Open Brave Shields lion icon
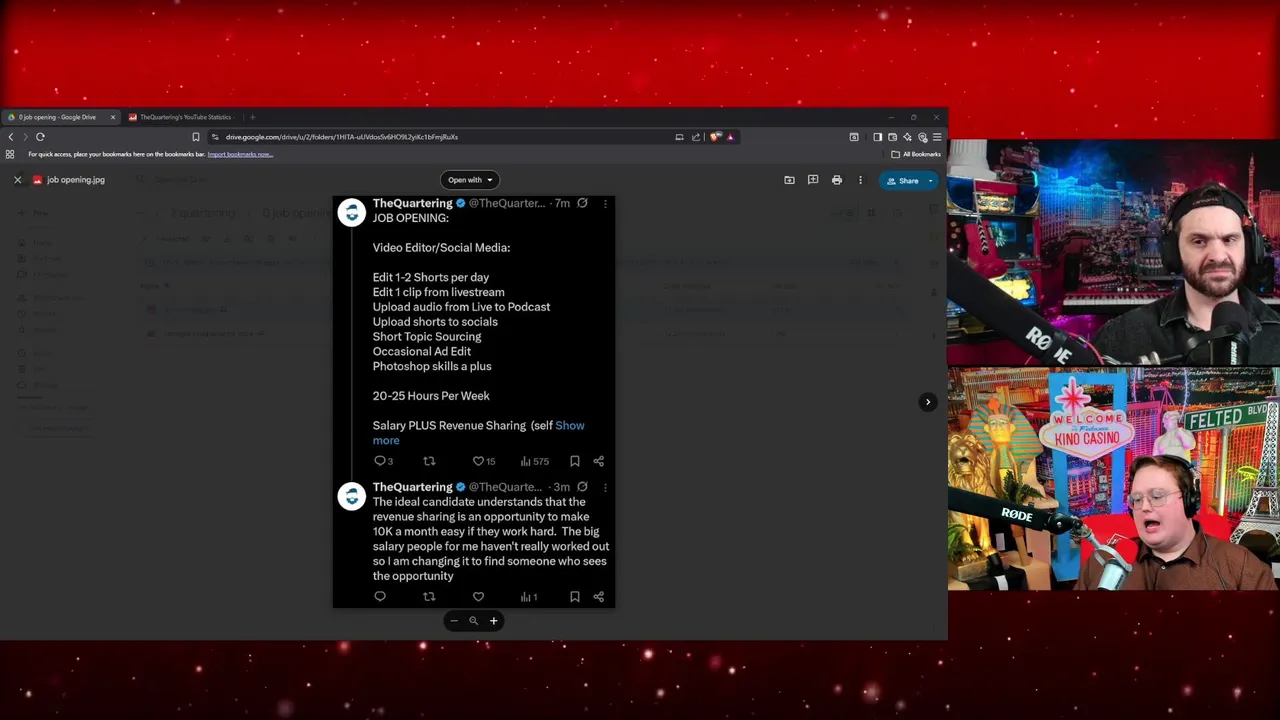Screen dimensions: 1280x720 point(715,137)
